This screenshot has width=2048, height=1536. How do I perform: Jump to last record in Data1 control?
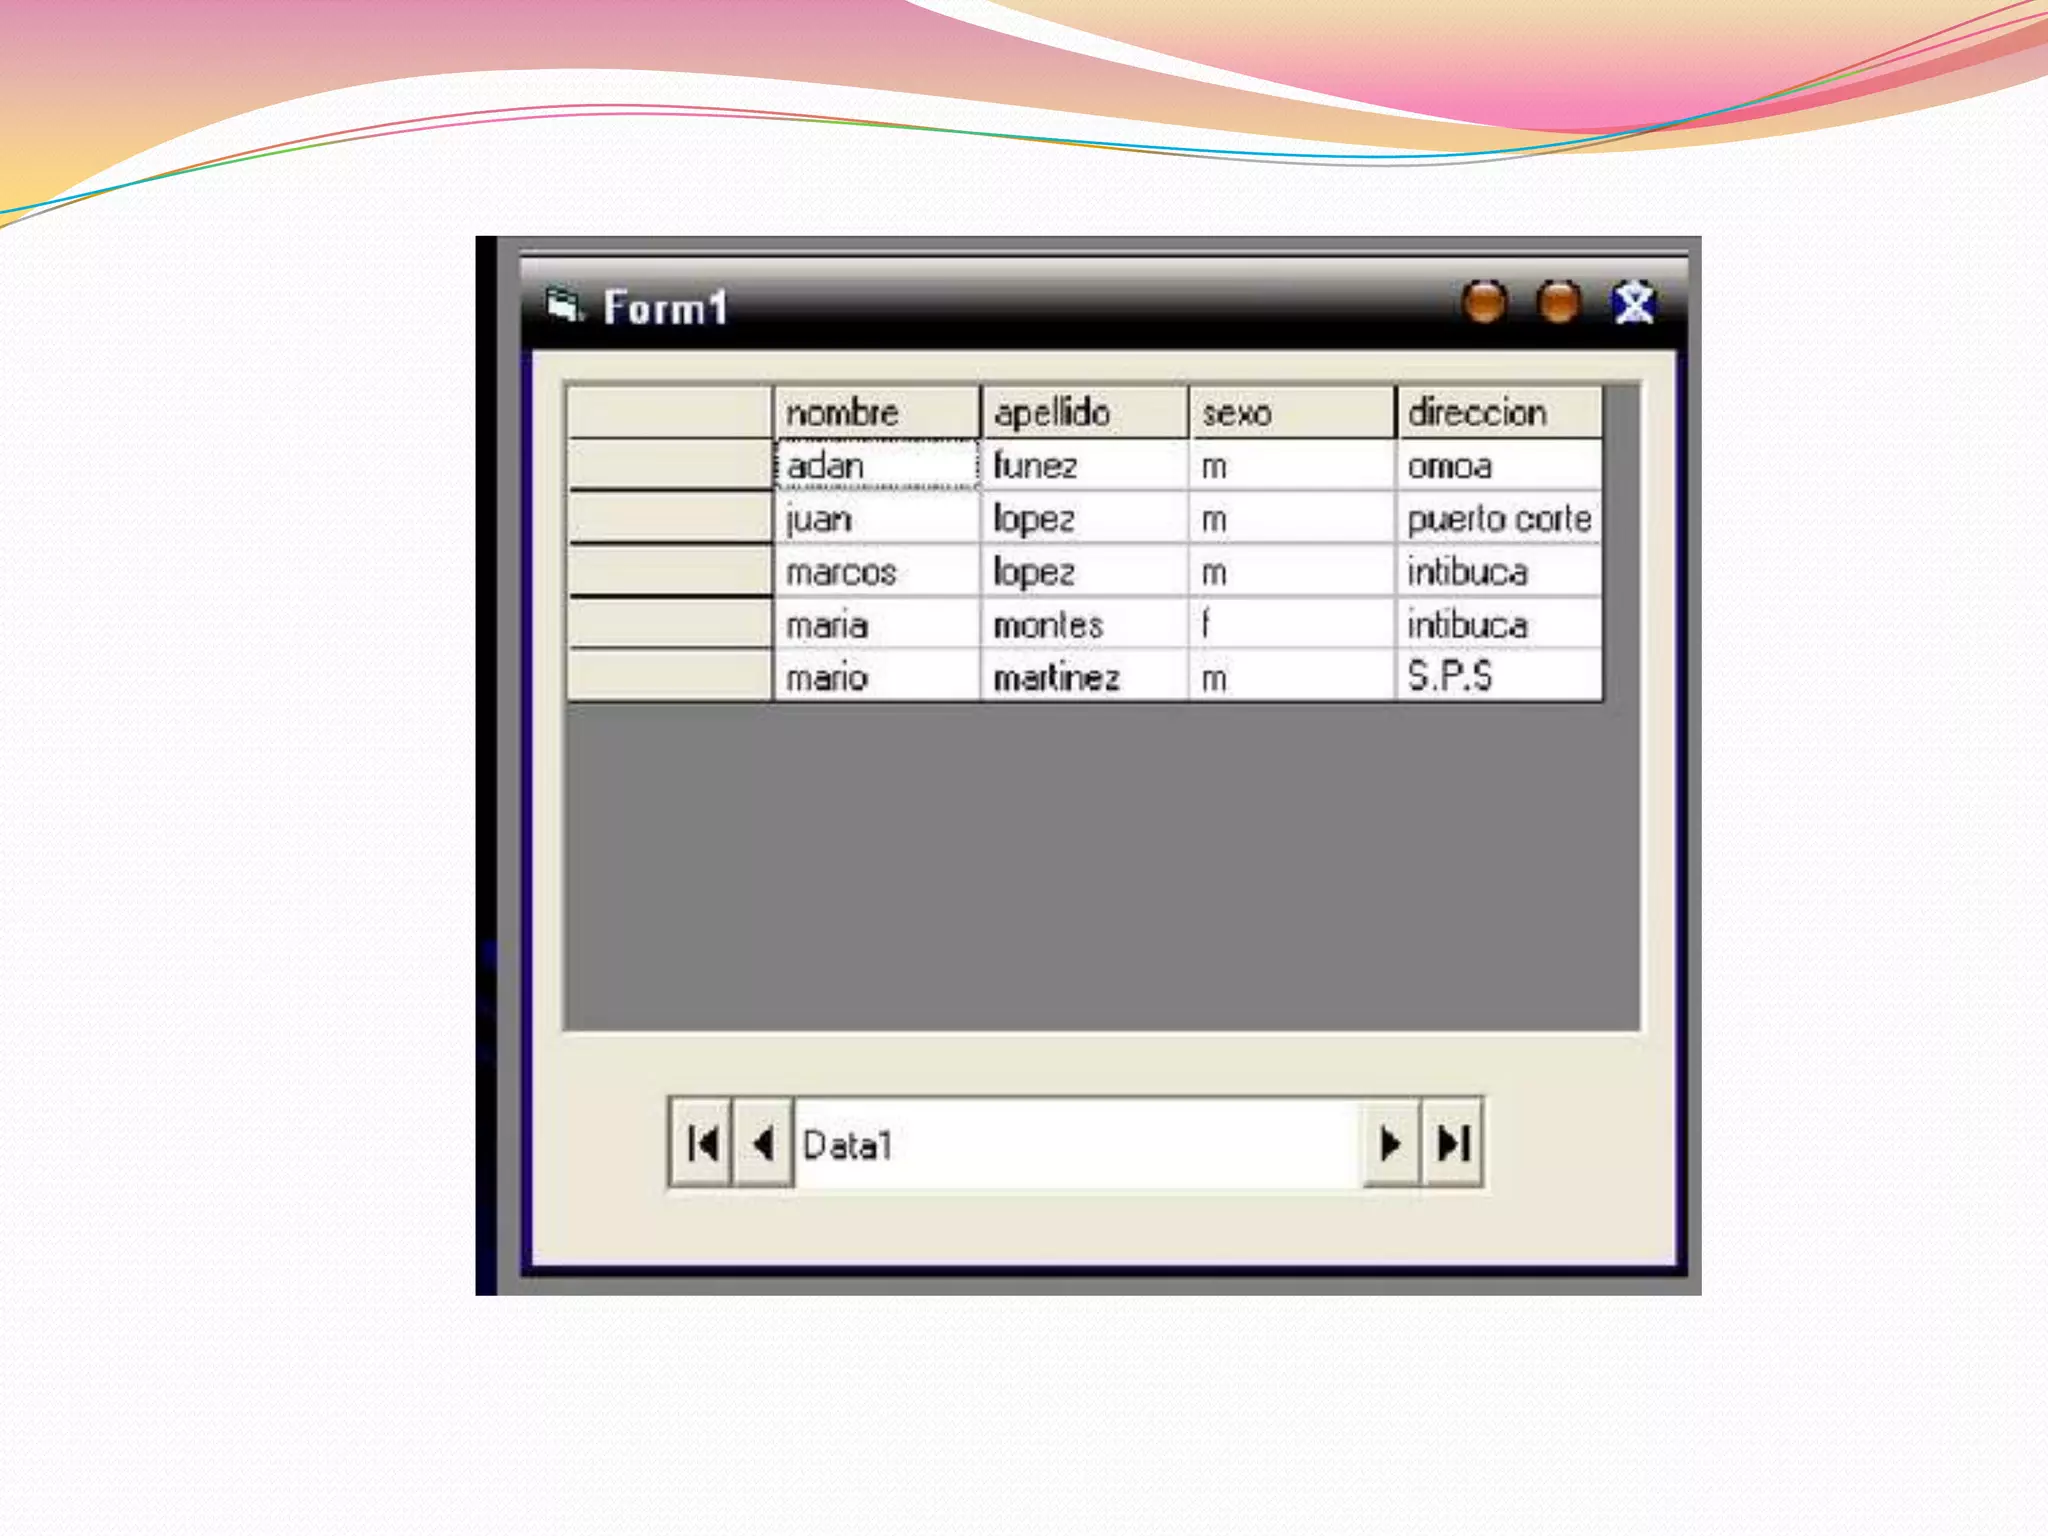coord(1452,1143)
